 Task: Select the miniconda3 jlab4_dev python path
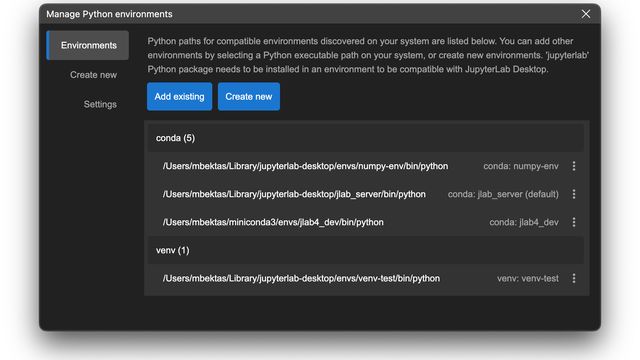[x=273, y=222]
